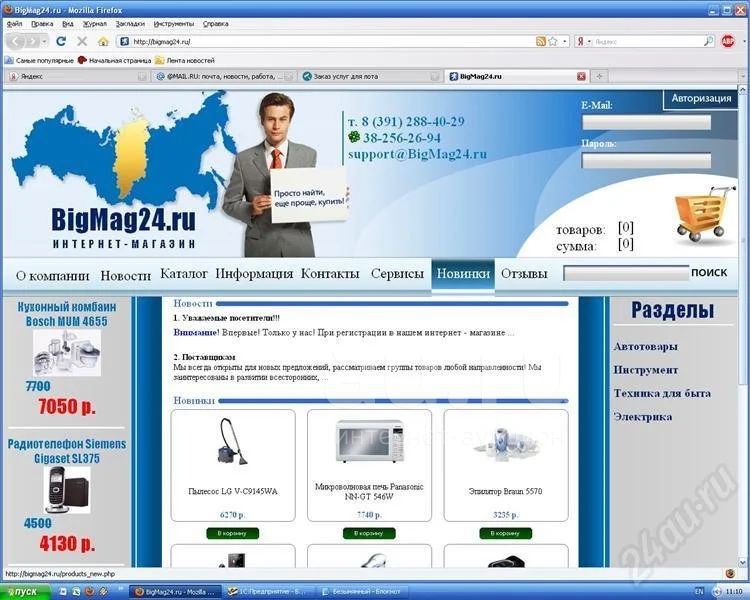Open the Лента новостей bookmark folder
Viewport: 750px width, 600px height.
coord(185,61)
